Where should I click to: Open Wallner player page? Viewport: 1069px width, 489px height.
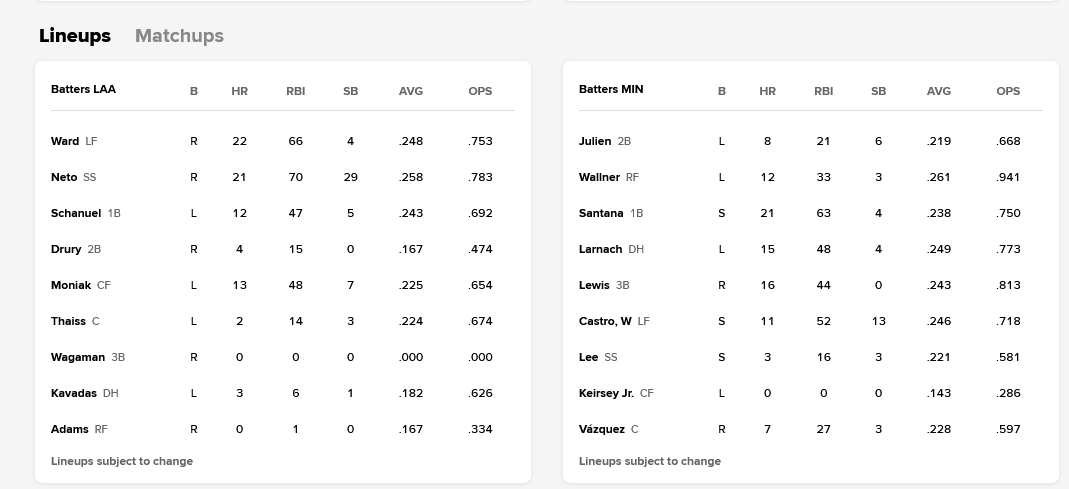click(x=599, y=177)
